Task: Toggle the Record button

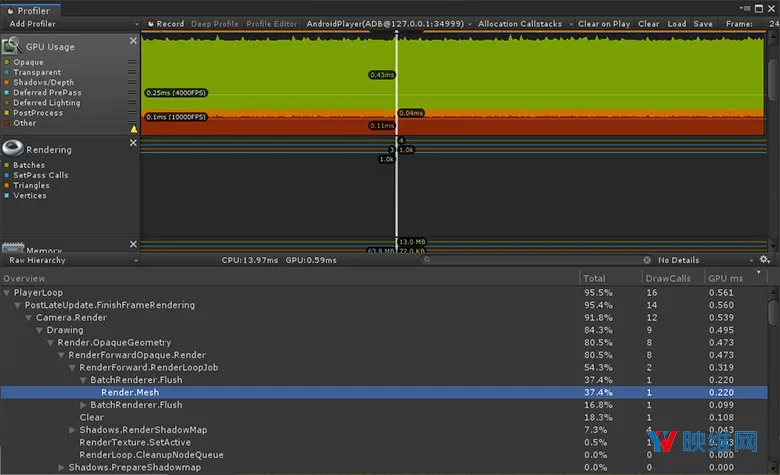Action: (166, 24)
